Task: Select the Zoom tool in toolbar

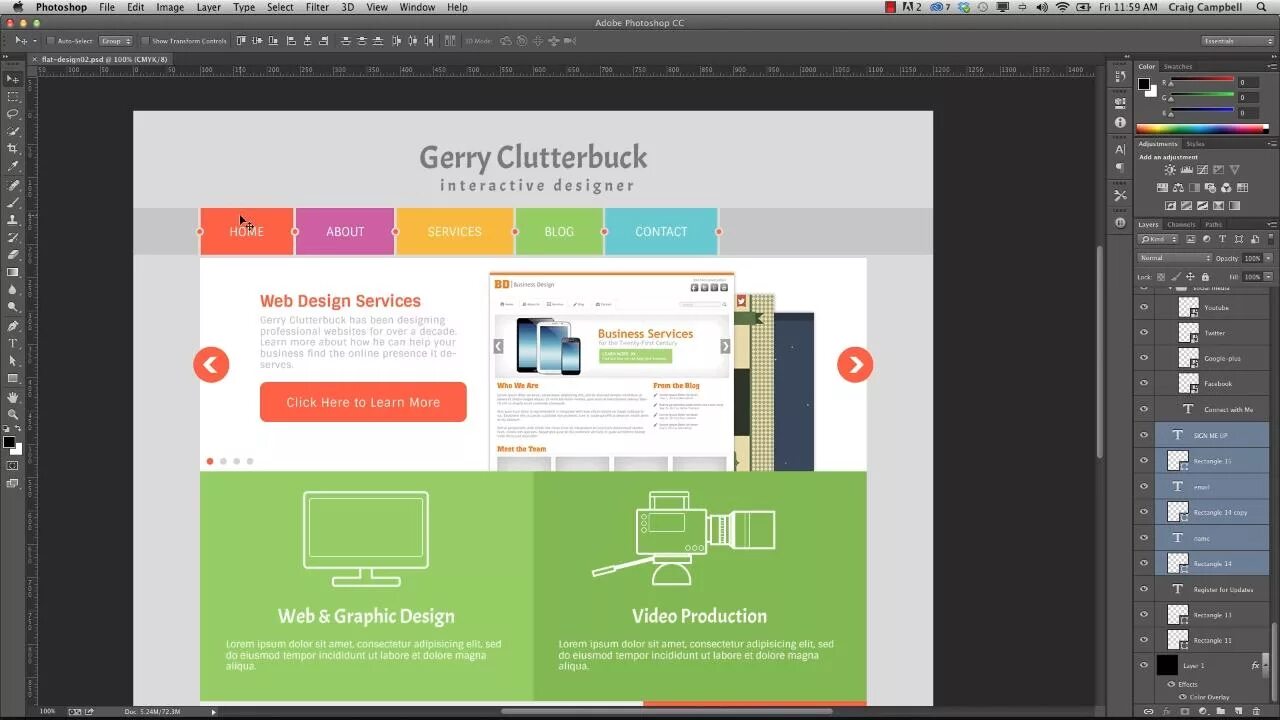Action: 13,414
